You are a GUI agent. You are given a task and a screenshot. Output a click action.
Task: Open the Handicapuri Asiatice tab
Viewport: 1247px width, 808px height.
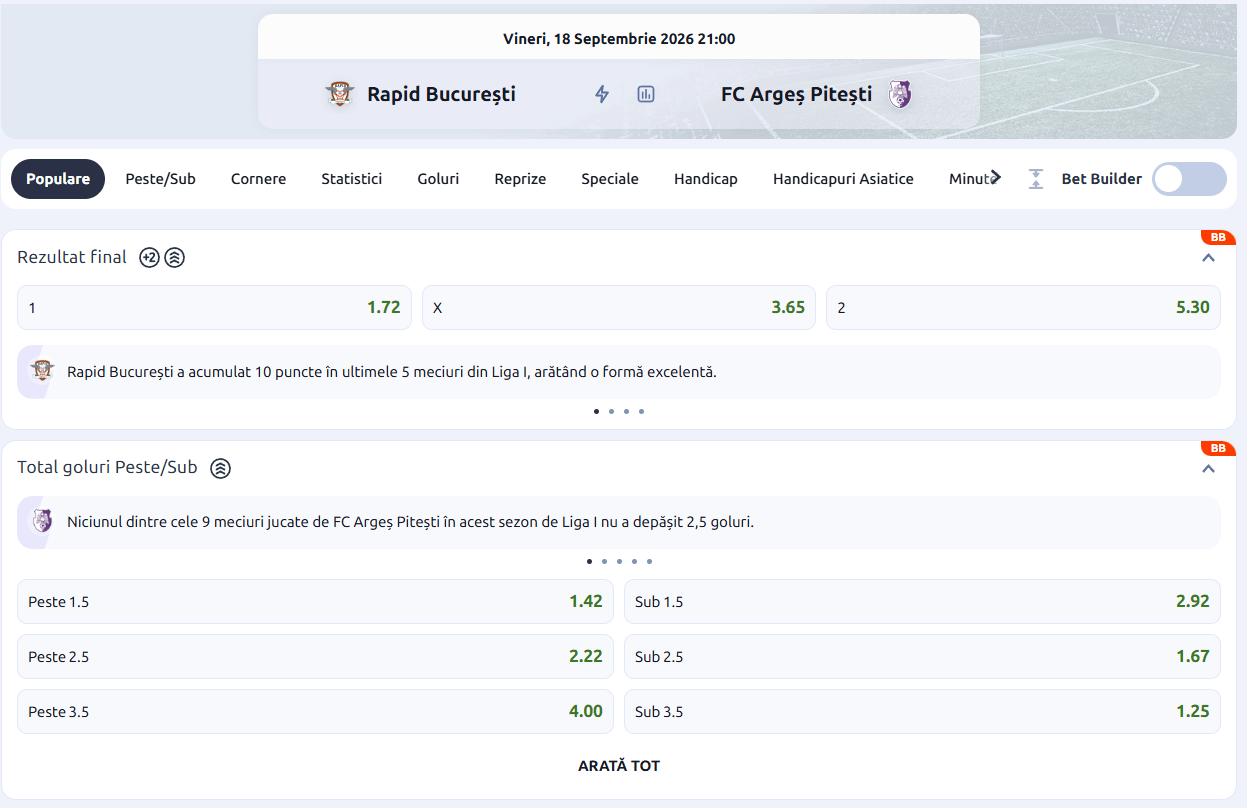pos(843,179)
